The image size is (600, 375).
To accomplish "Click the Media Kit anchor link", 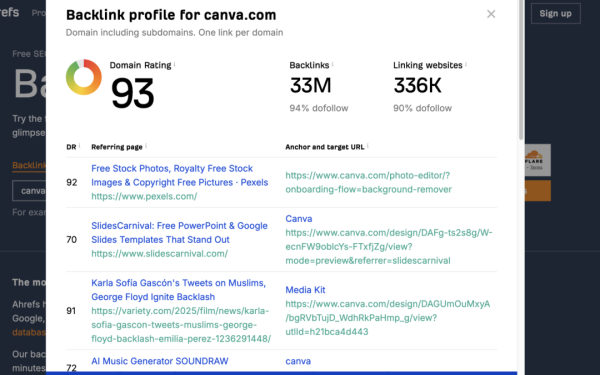I will [x=305, y=290].
